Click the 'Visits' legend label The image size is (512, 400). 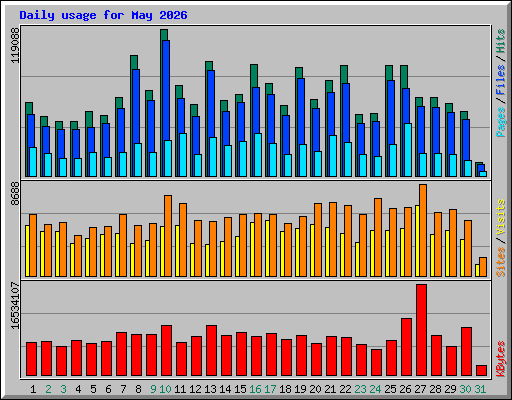pyautogui.click(x=501, y=218)
